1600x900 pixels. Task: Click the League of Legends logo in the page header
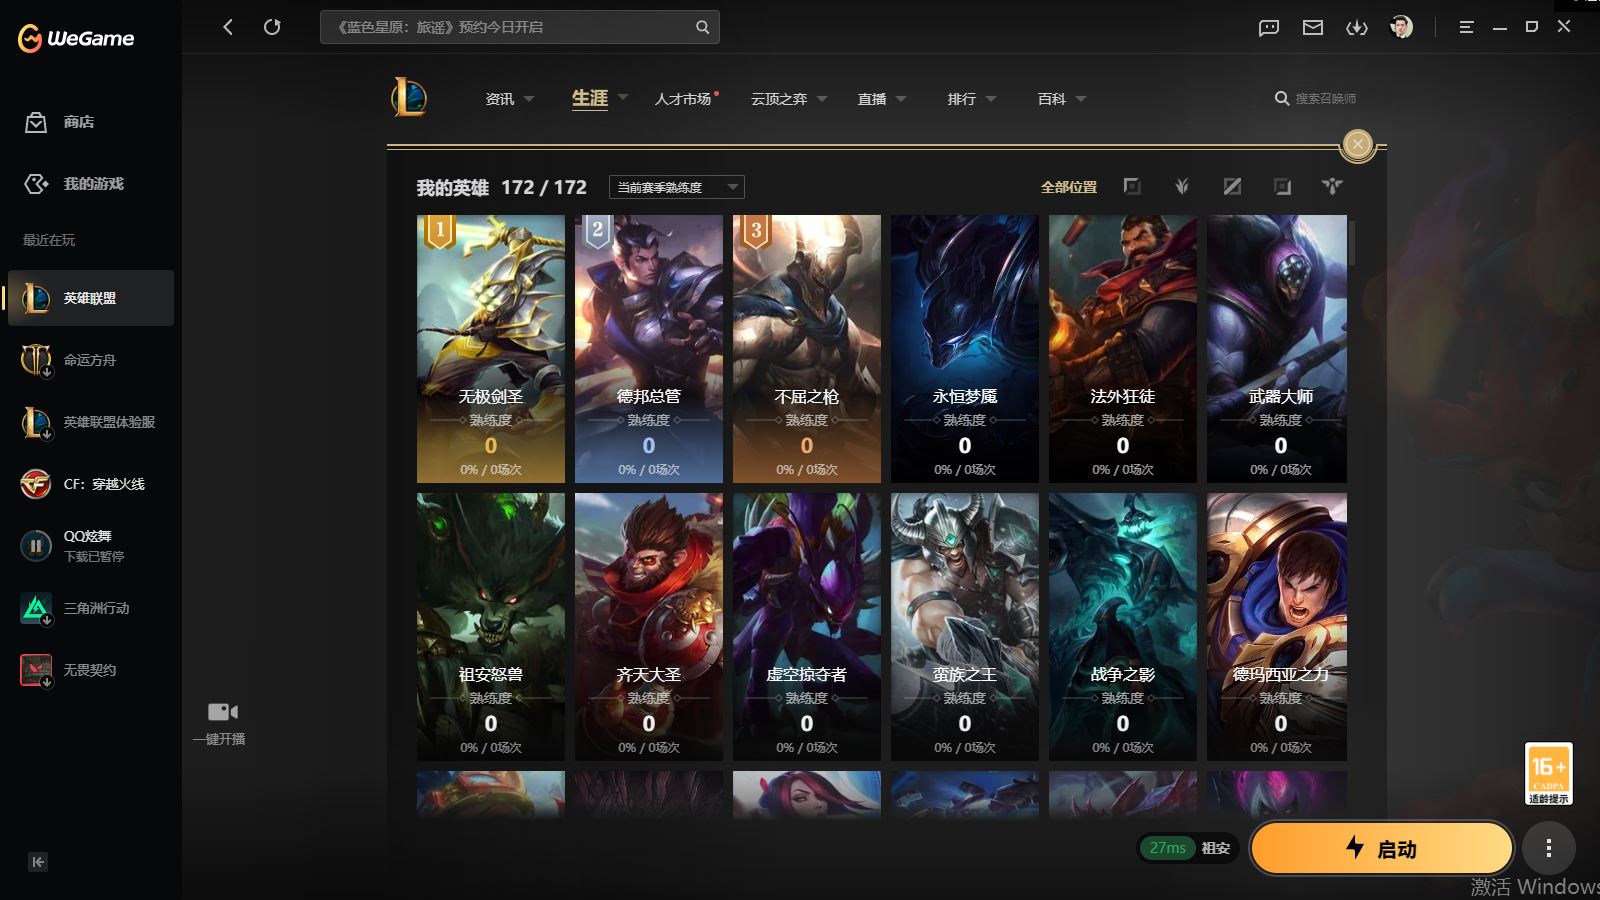pos(409,98)
